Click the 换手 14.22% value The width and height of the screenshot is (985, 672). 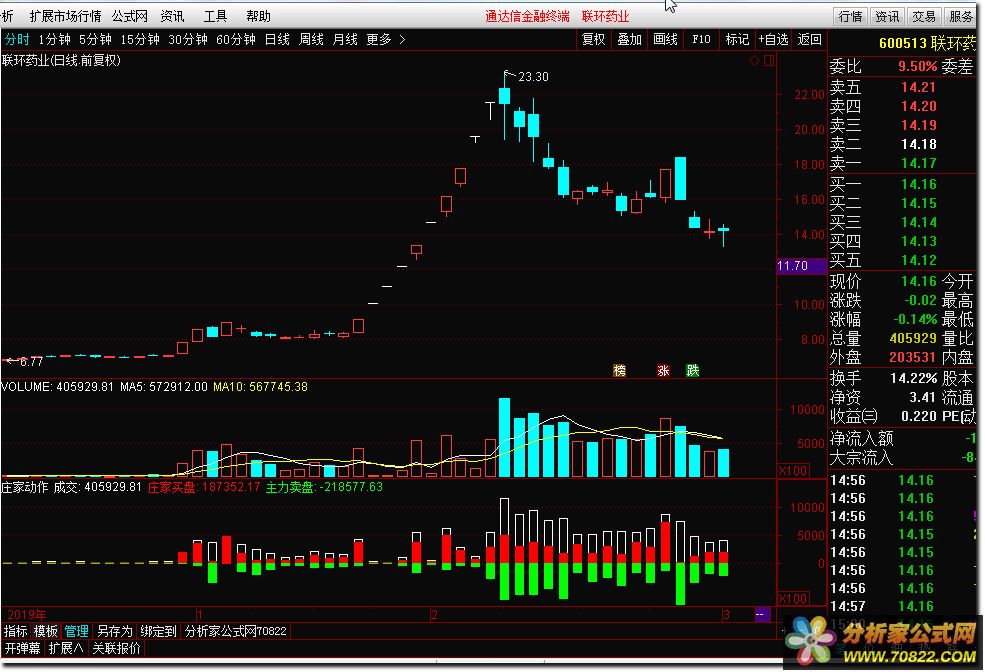(x=913, y=379)
